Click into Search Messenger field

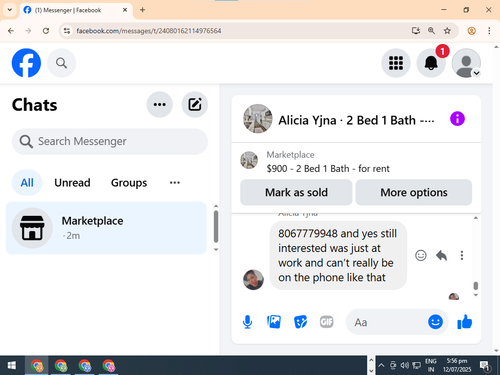point(110,141)
